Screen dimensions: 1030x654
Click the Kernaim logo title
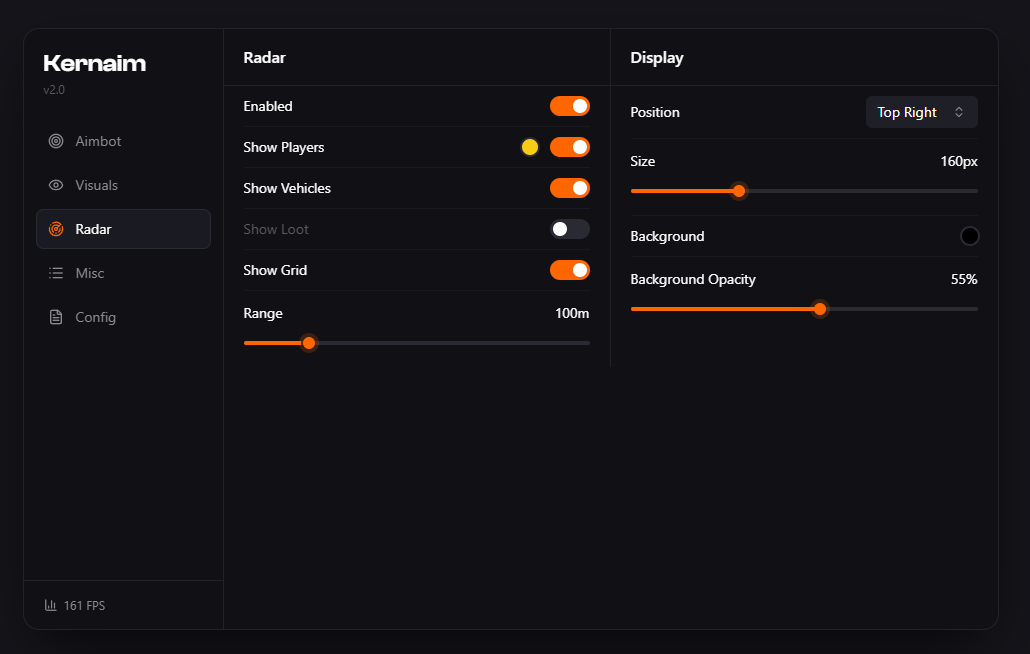point(95,64)
